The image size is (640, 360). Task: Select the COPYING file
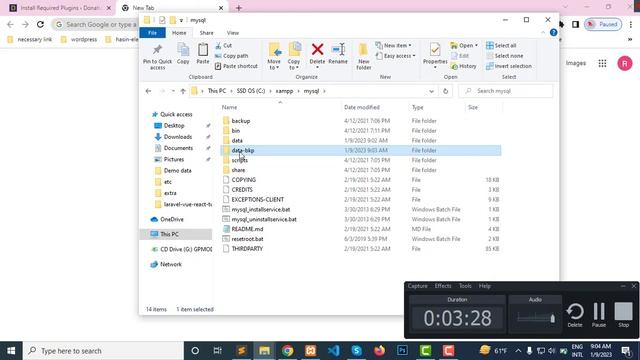pyautogui.click(x=244, y=180)
